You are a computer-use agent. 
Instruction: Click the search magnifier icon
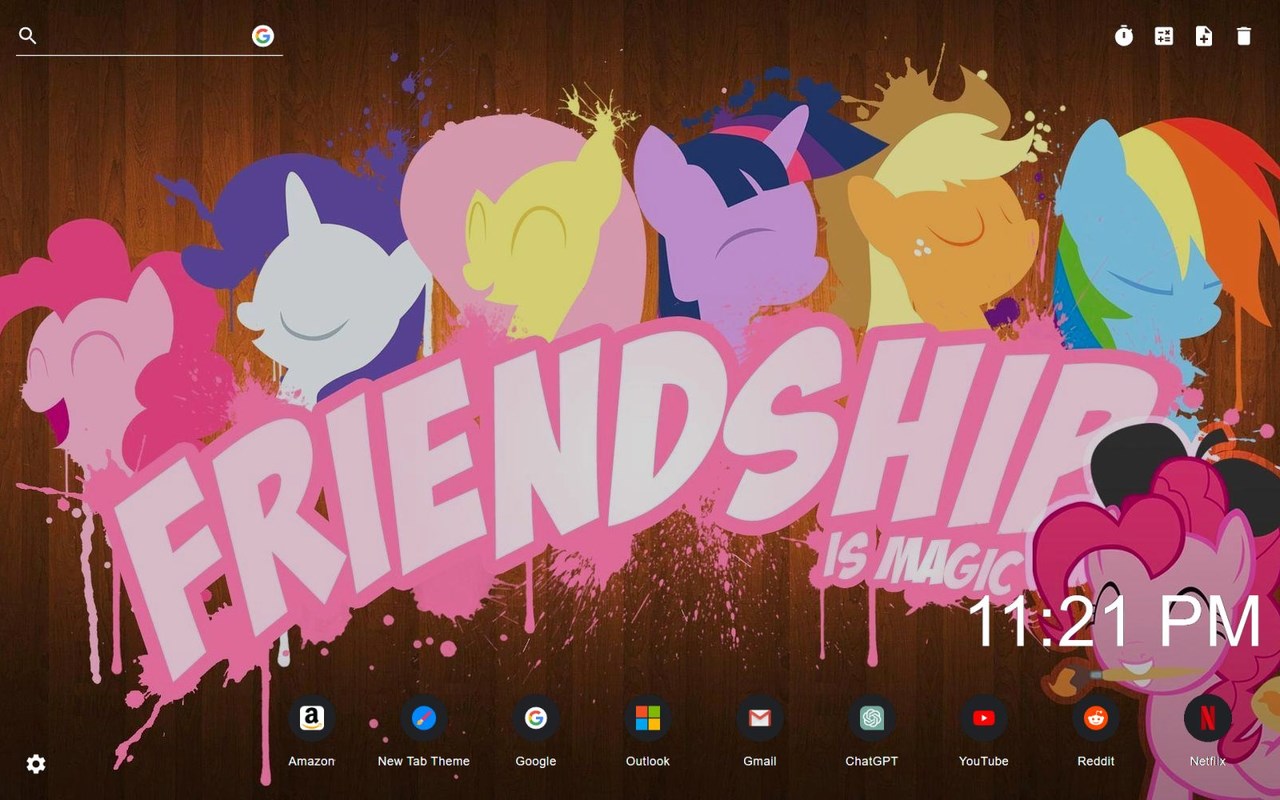coord(28,36)
